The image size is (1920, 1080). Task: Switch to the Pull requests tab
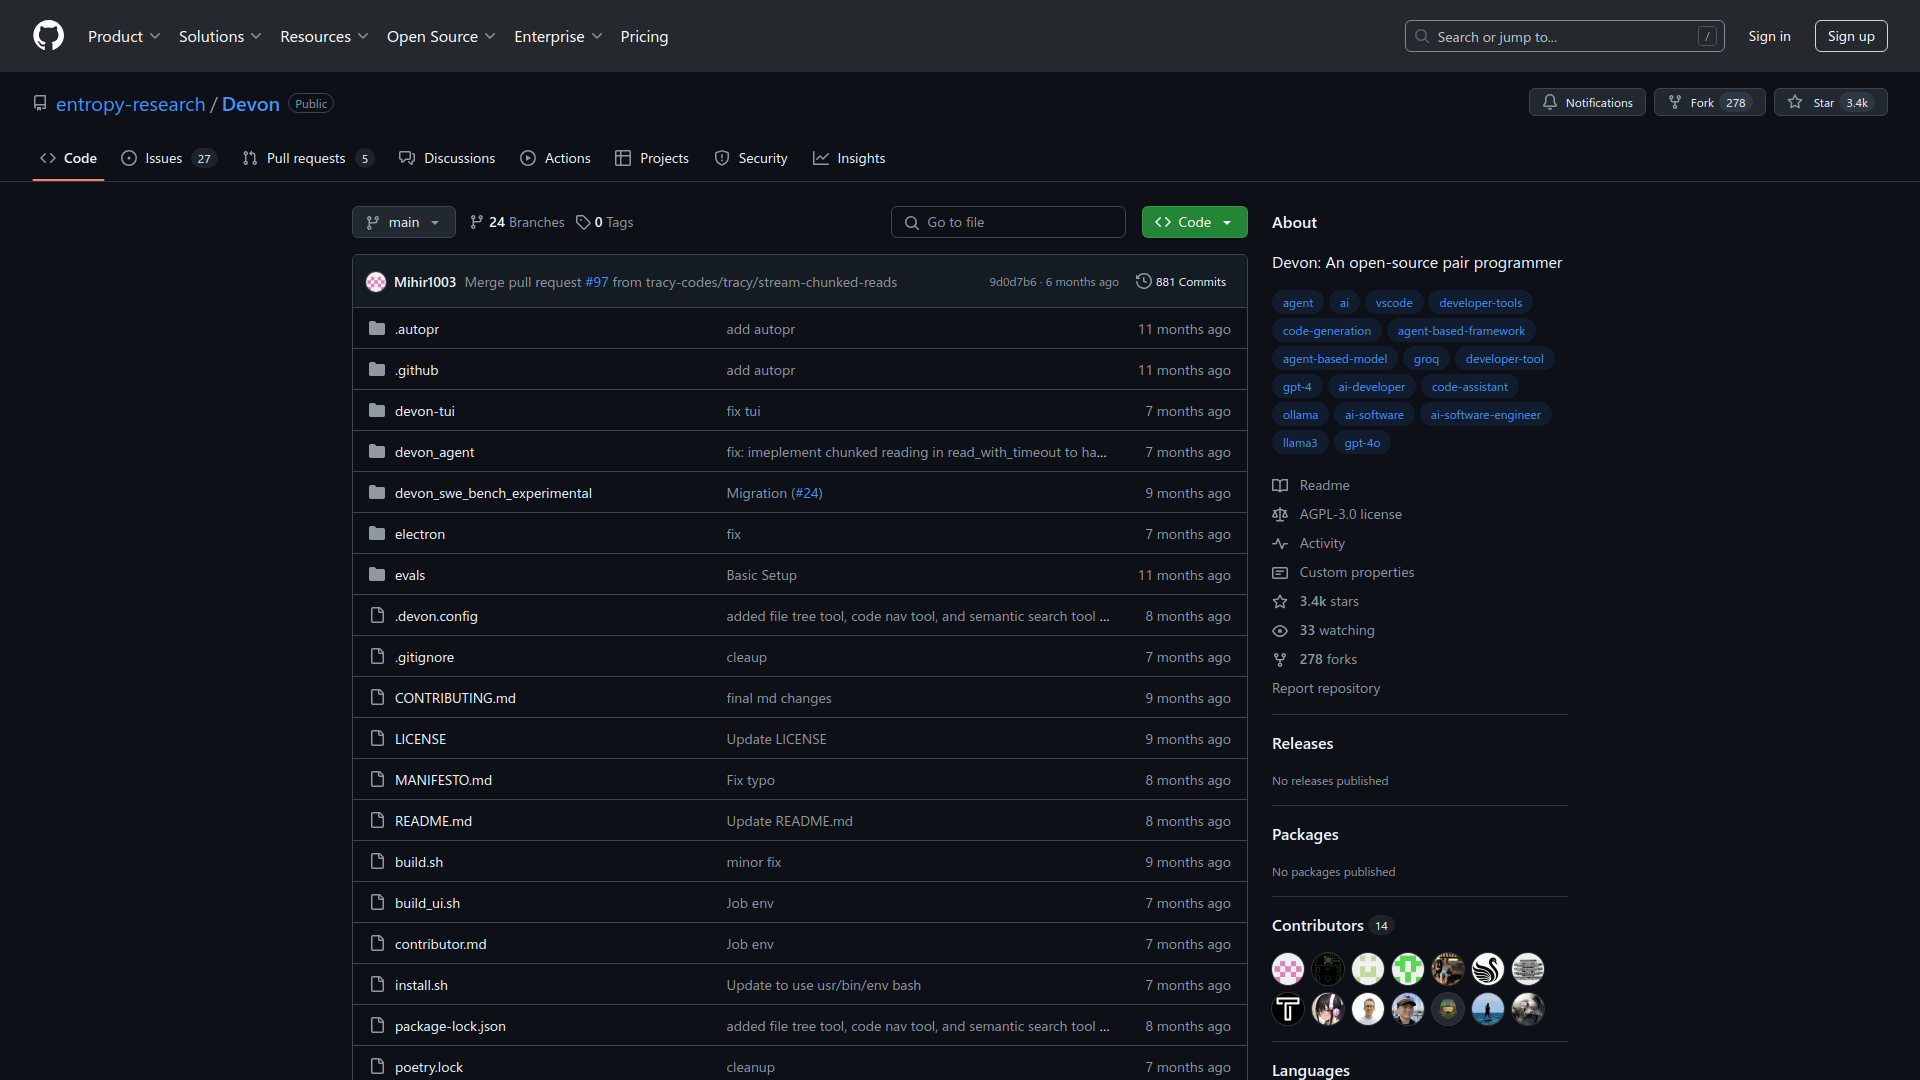308,158
